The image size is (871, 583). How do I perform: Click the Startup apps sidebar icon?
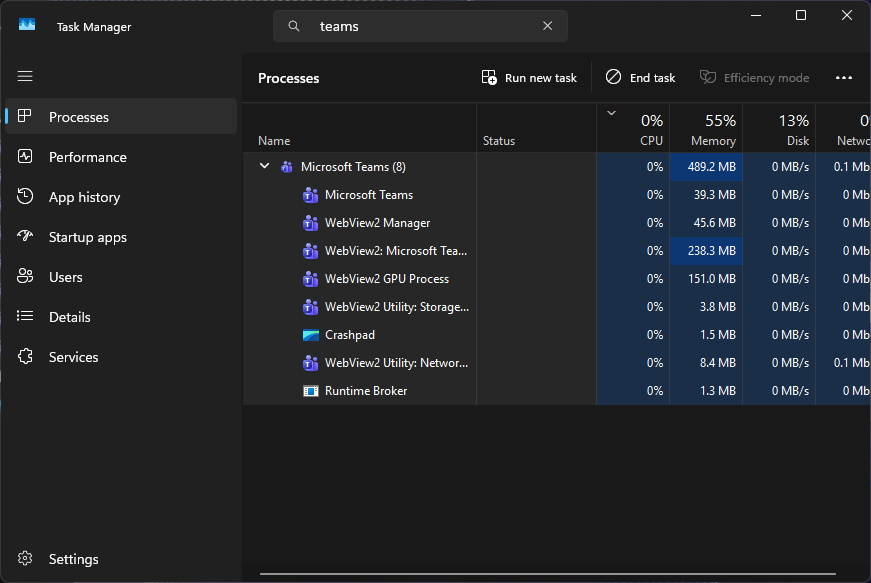[x=26, y=237]
